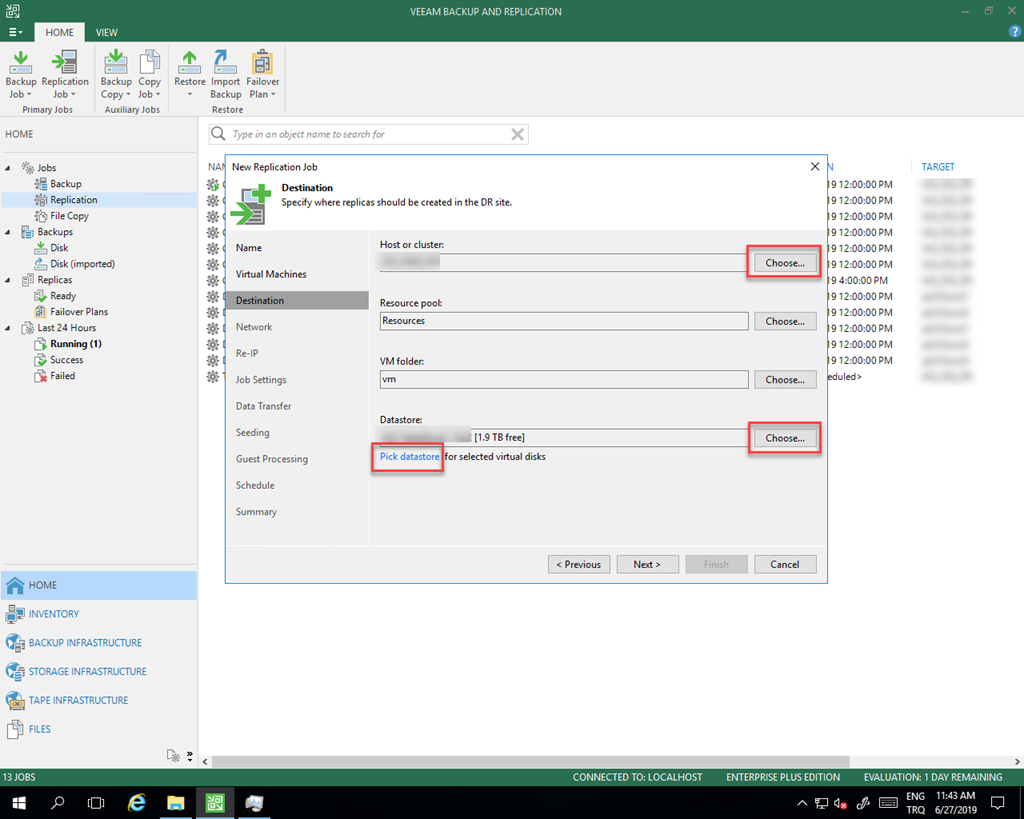Collapse the Last 24 Hours node

pos(8,328)
